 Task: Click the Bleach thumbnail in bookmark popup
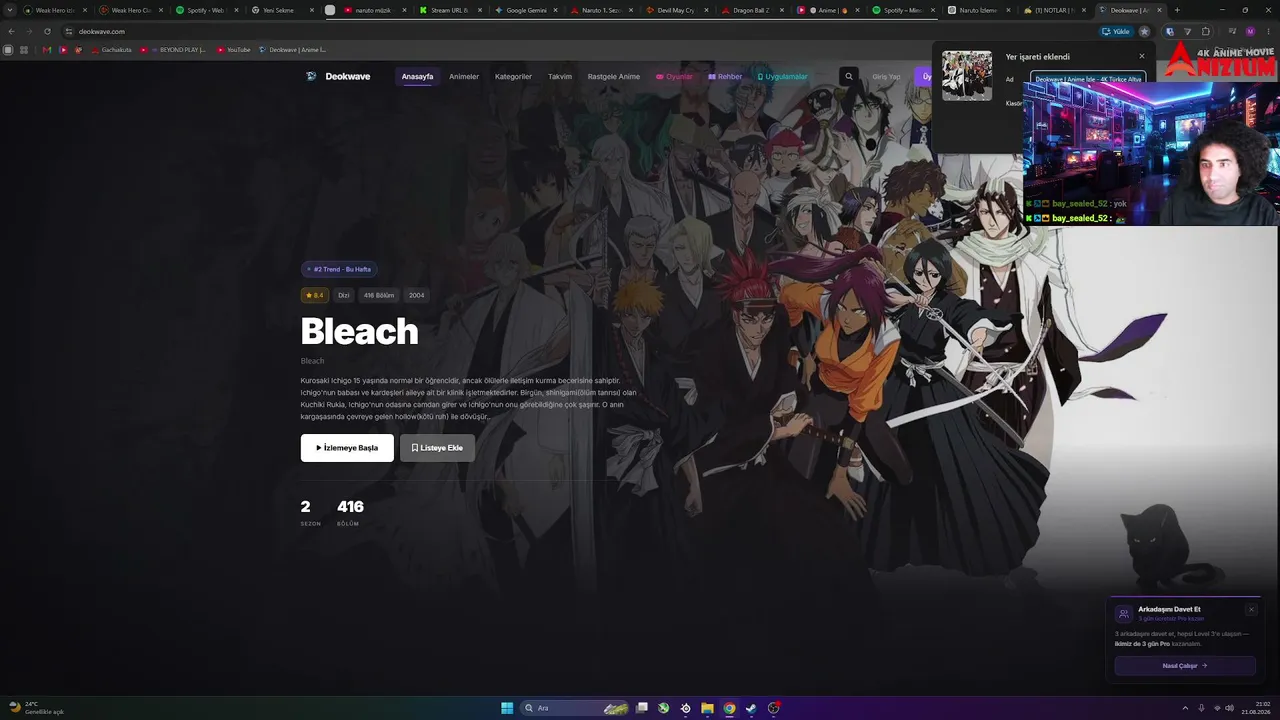click(967, 76)
